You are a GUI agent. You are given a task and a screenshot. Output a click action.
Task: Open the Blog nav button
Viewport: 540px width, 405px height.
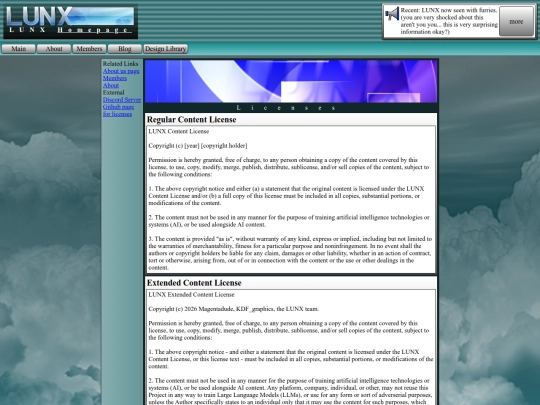pos(125,49)
